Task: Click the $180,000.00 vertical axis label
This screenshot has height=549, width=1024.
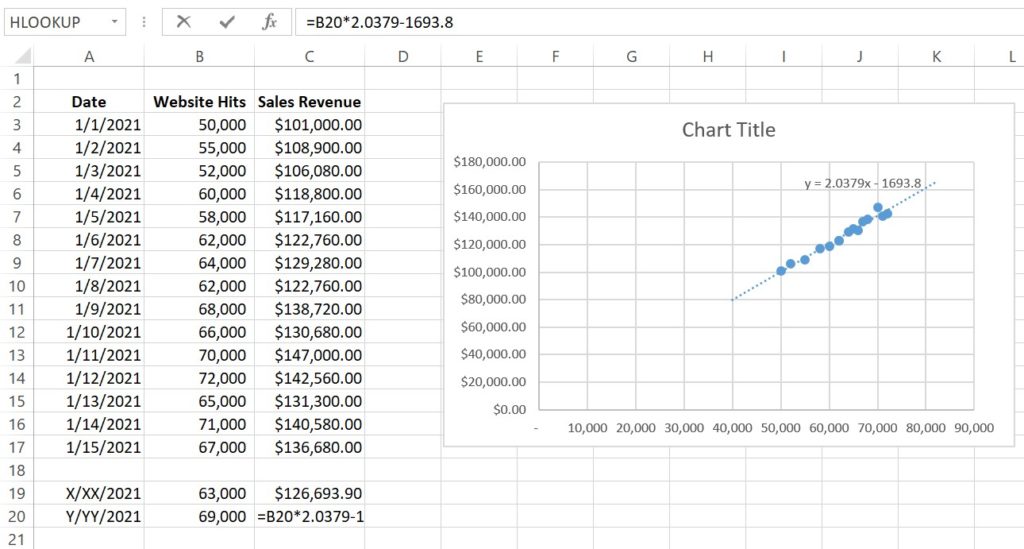Action: click(x=489, y=162)
